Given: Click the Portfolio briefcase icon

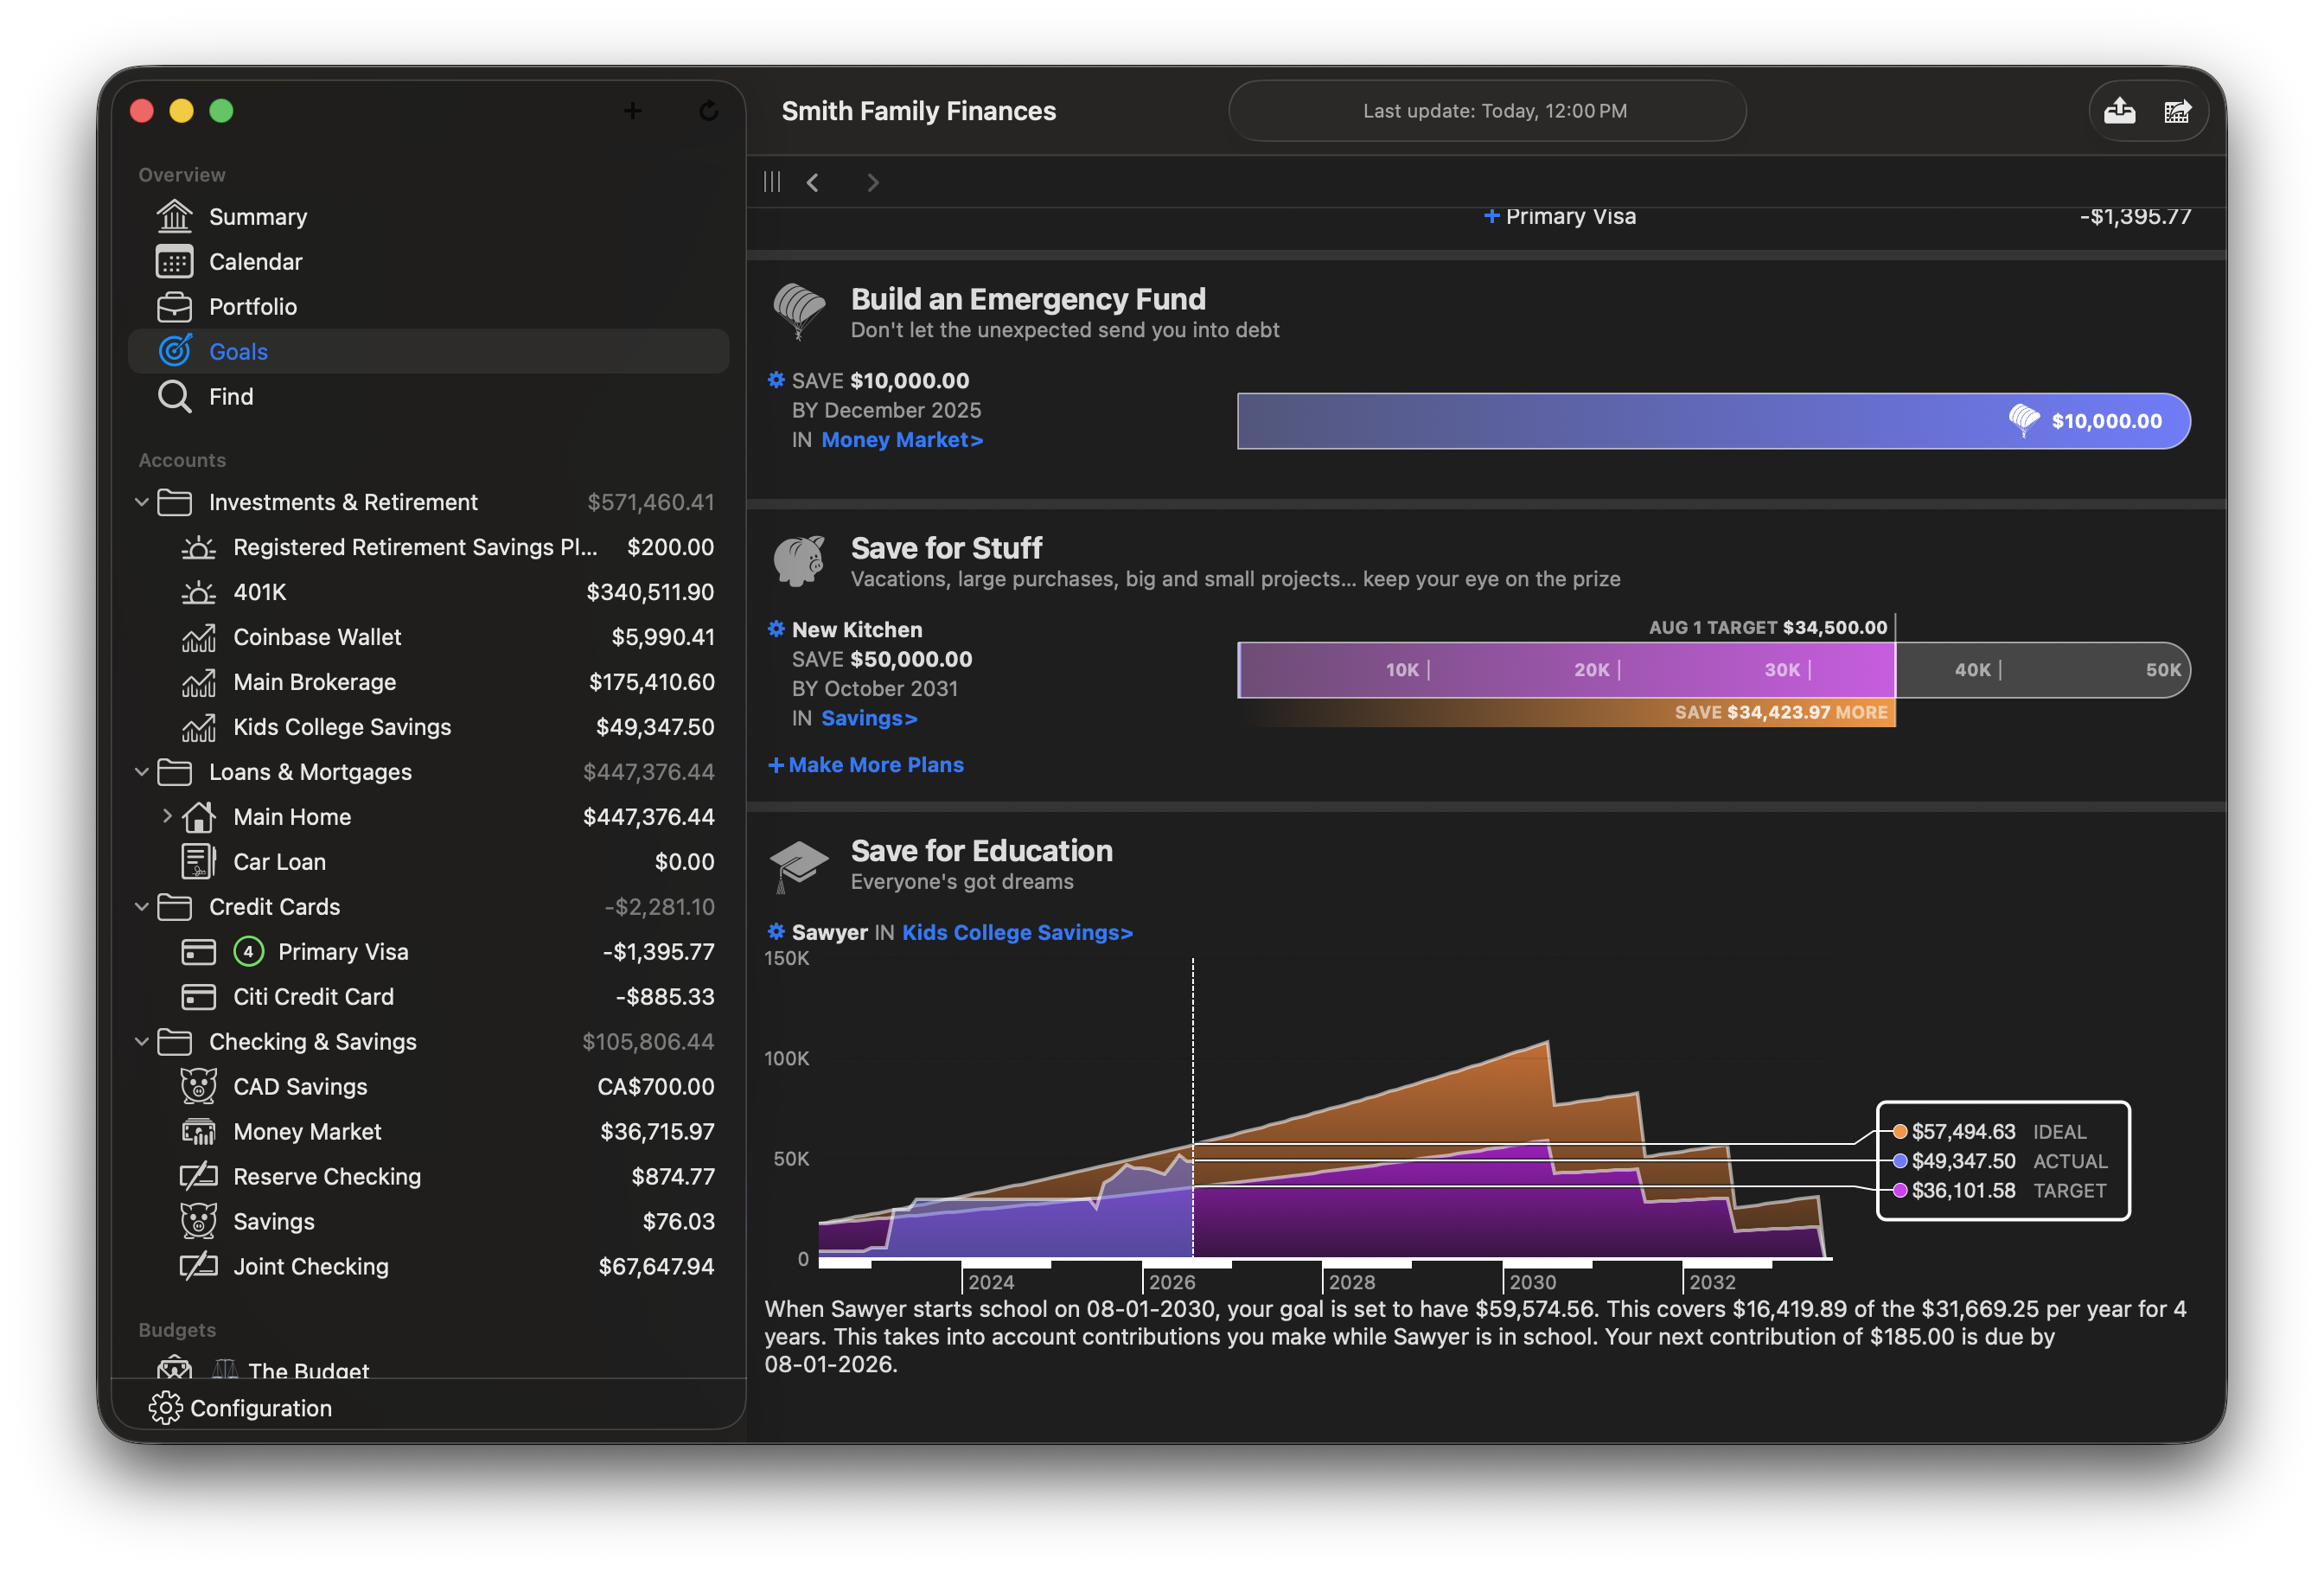Looking at the screenshot, I should pyautogui.click(x=174, y=306).
